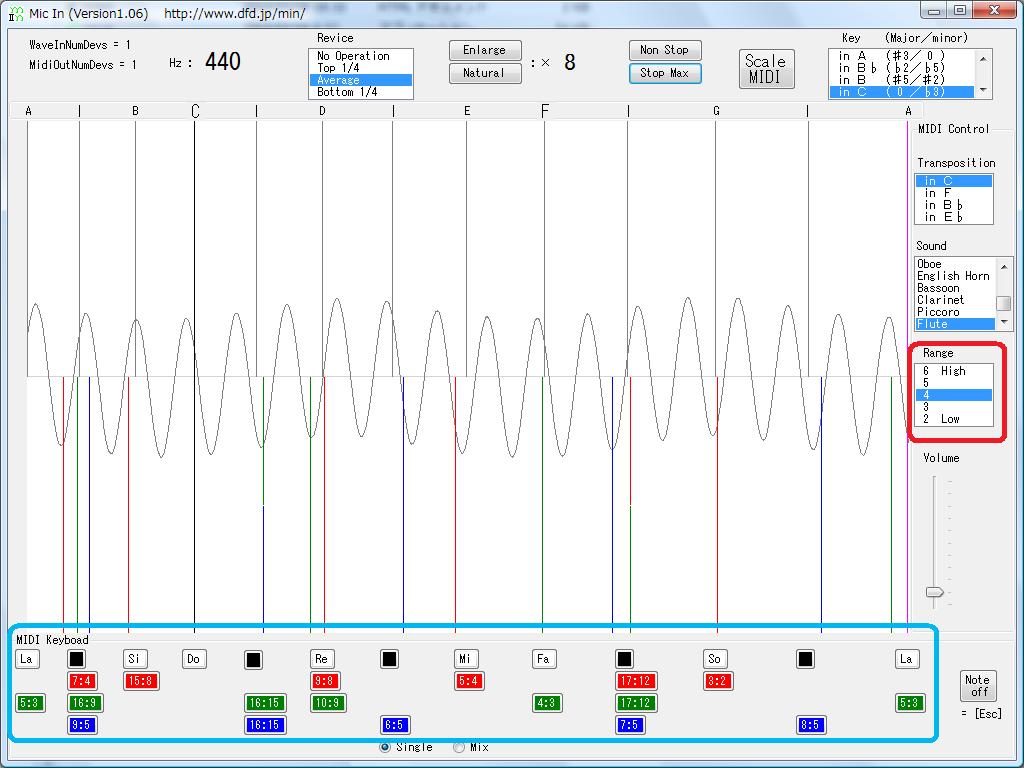Image resolution: width=1024 pixels, height=768 pixels.
Task: Click the So key button
Action: click(x=714, y=659)
